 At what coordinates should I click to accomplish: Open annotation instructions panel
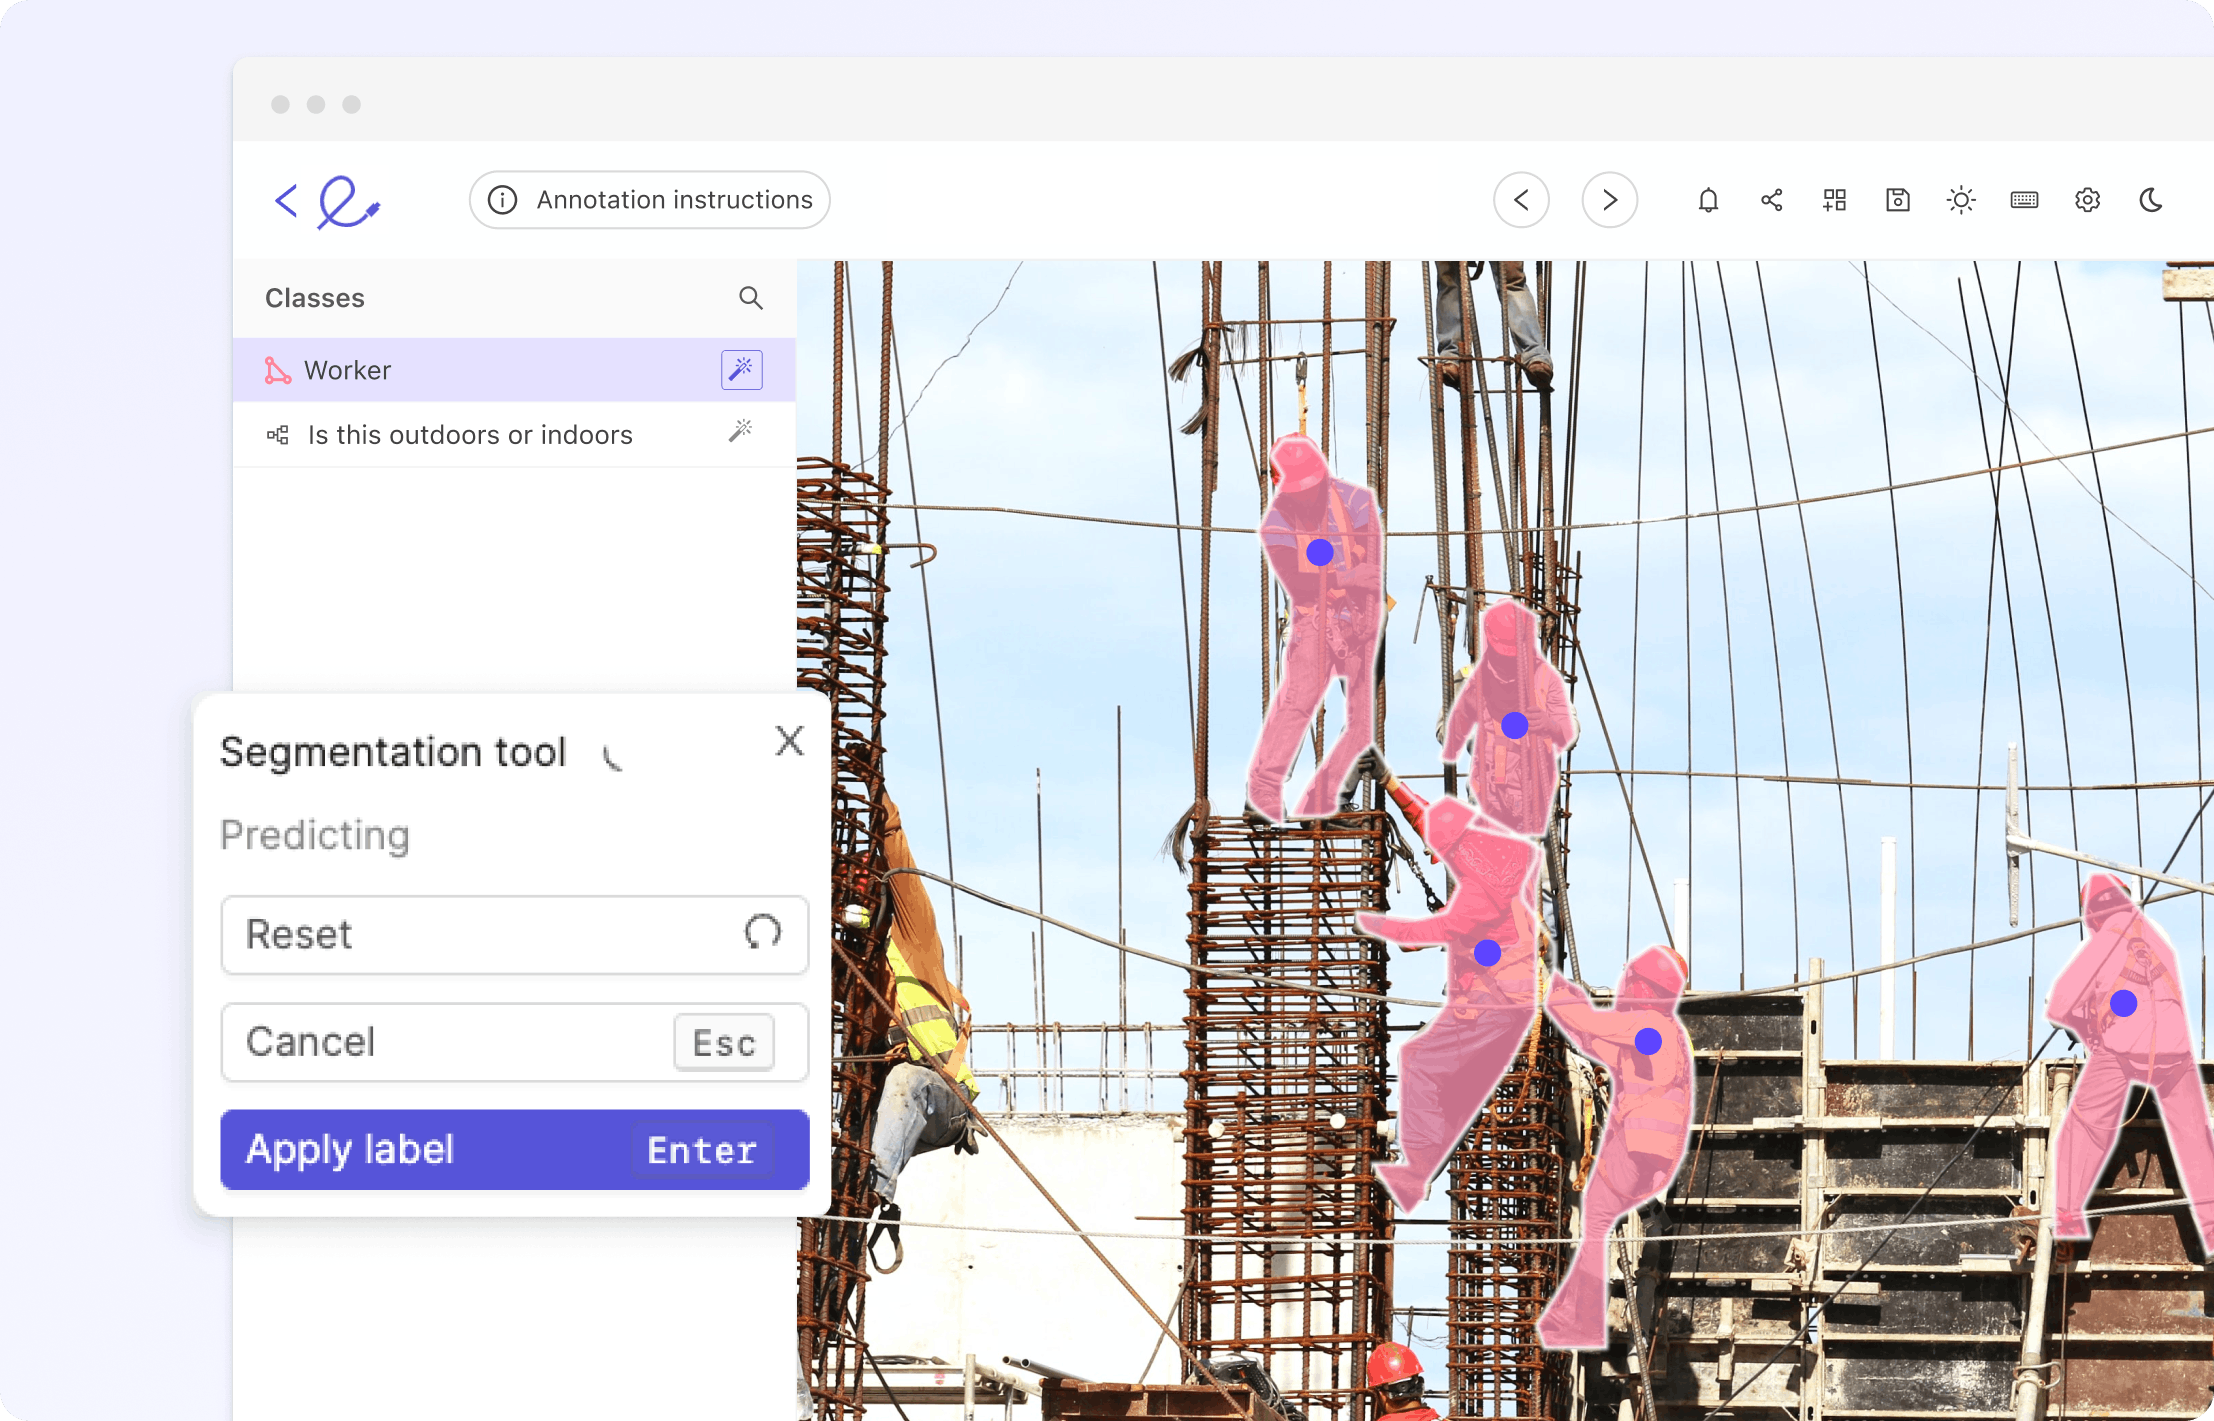pos(650,200)
